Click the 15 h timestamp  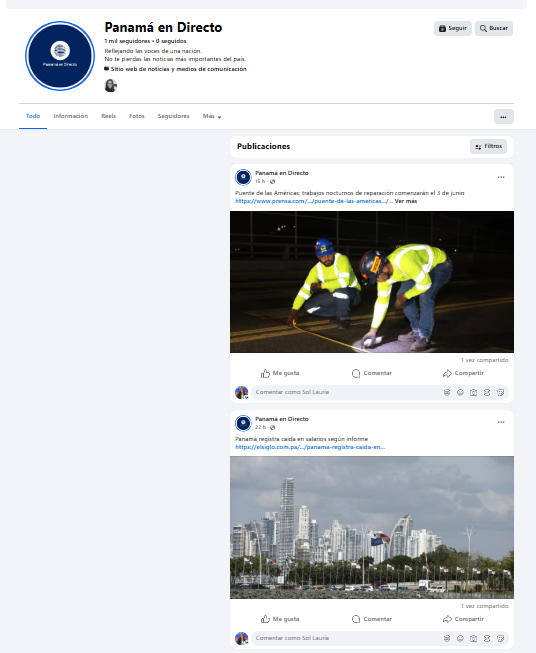click(x=260, y=181)
